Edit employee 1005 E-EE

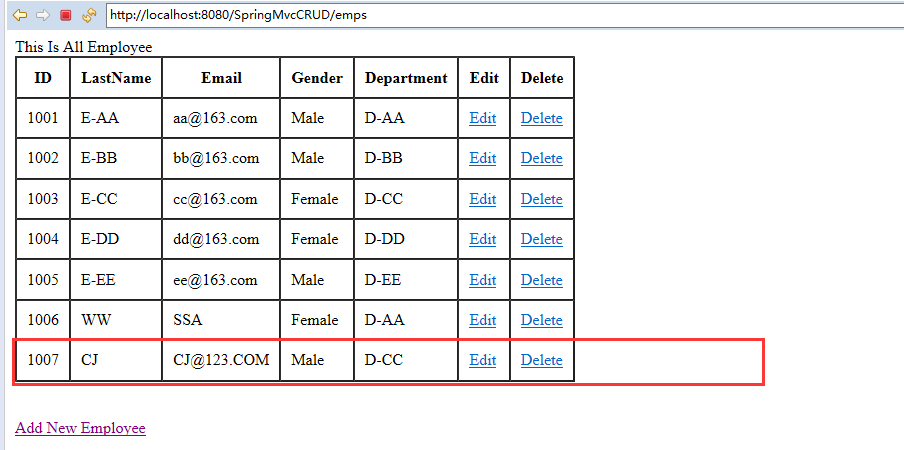483,280
